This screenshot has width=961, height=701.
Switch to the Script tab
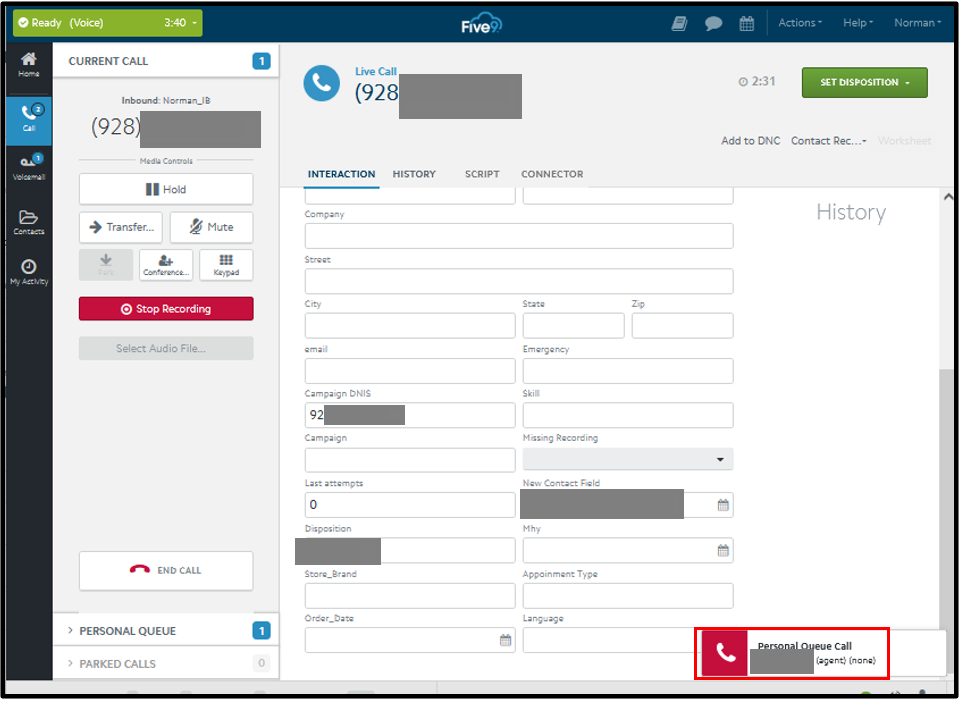[482, 175]
